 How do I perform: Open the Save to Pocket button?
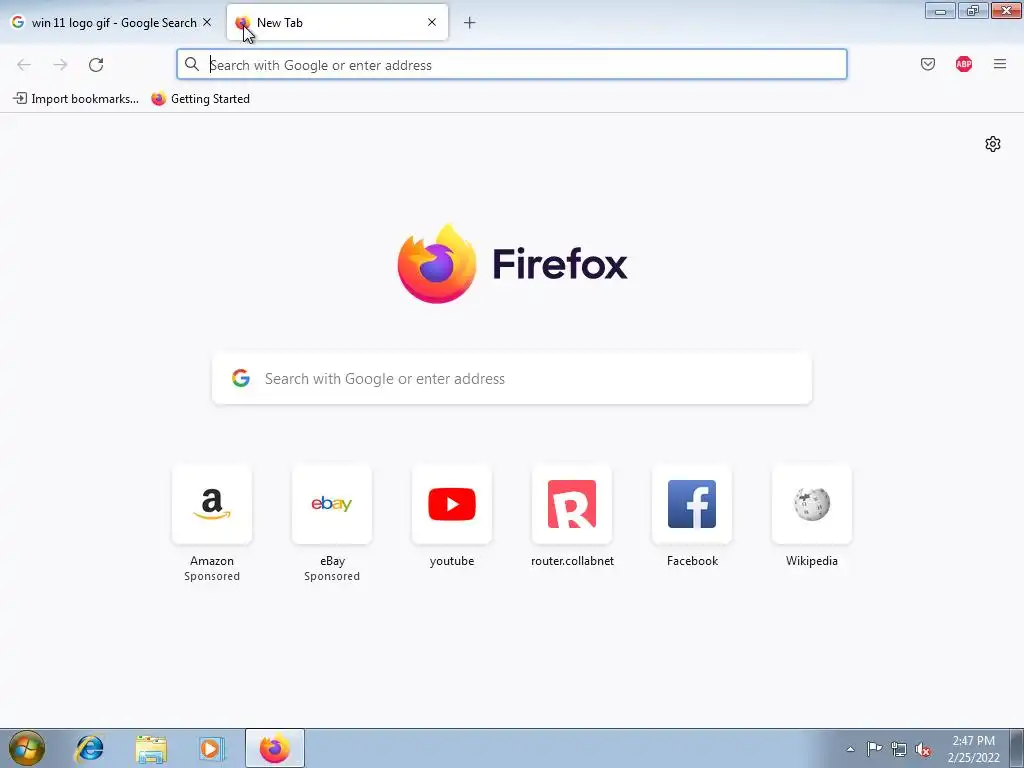927,64
